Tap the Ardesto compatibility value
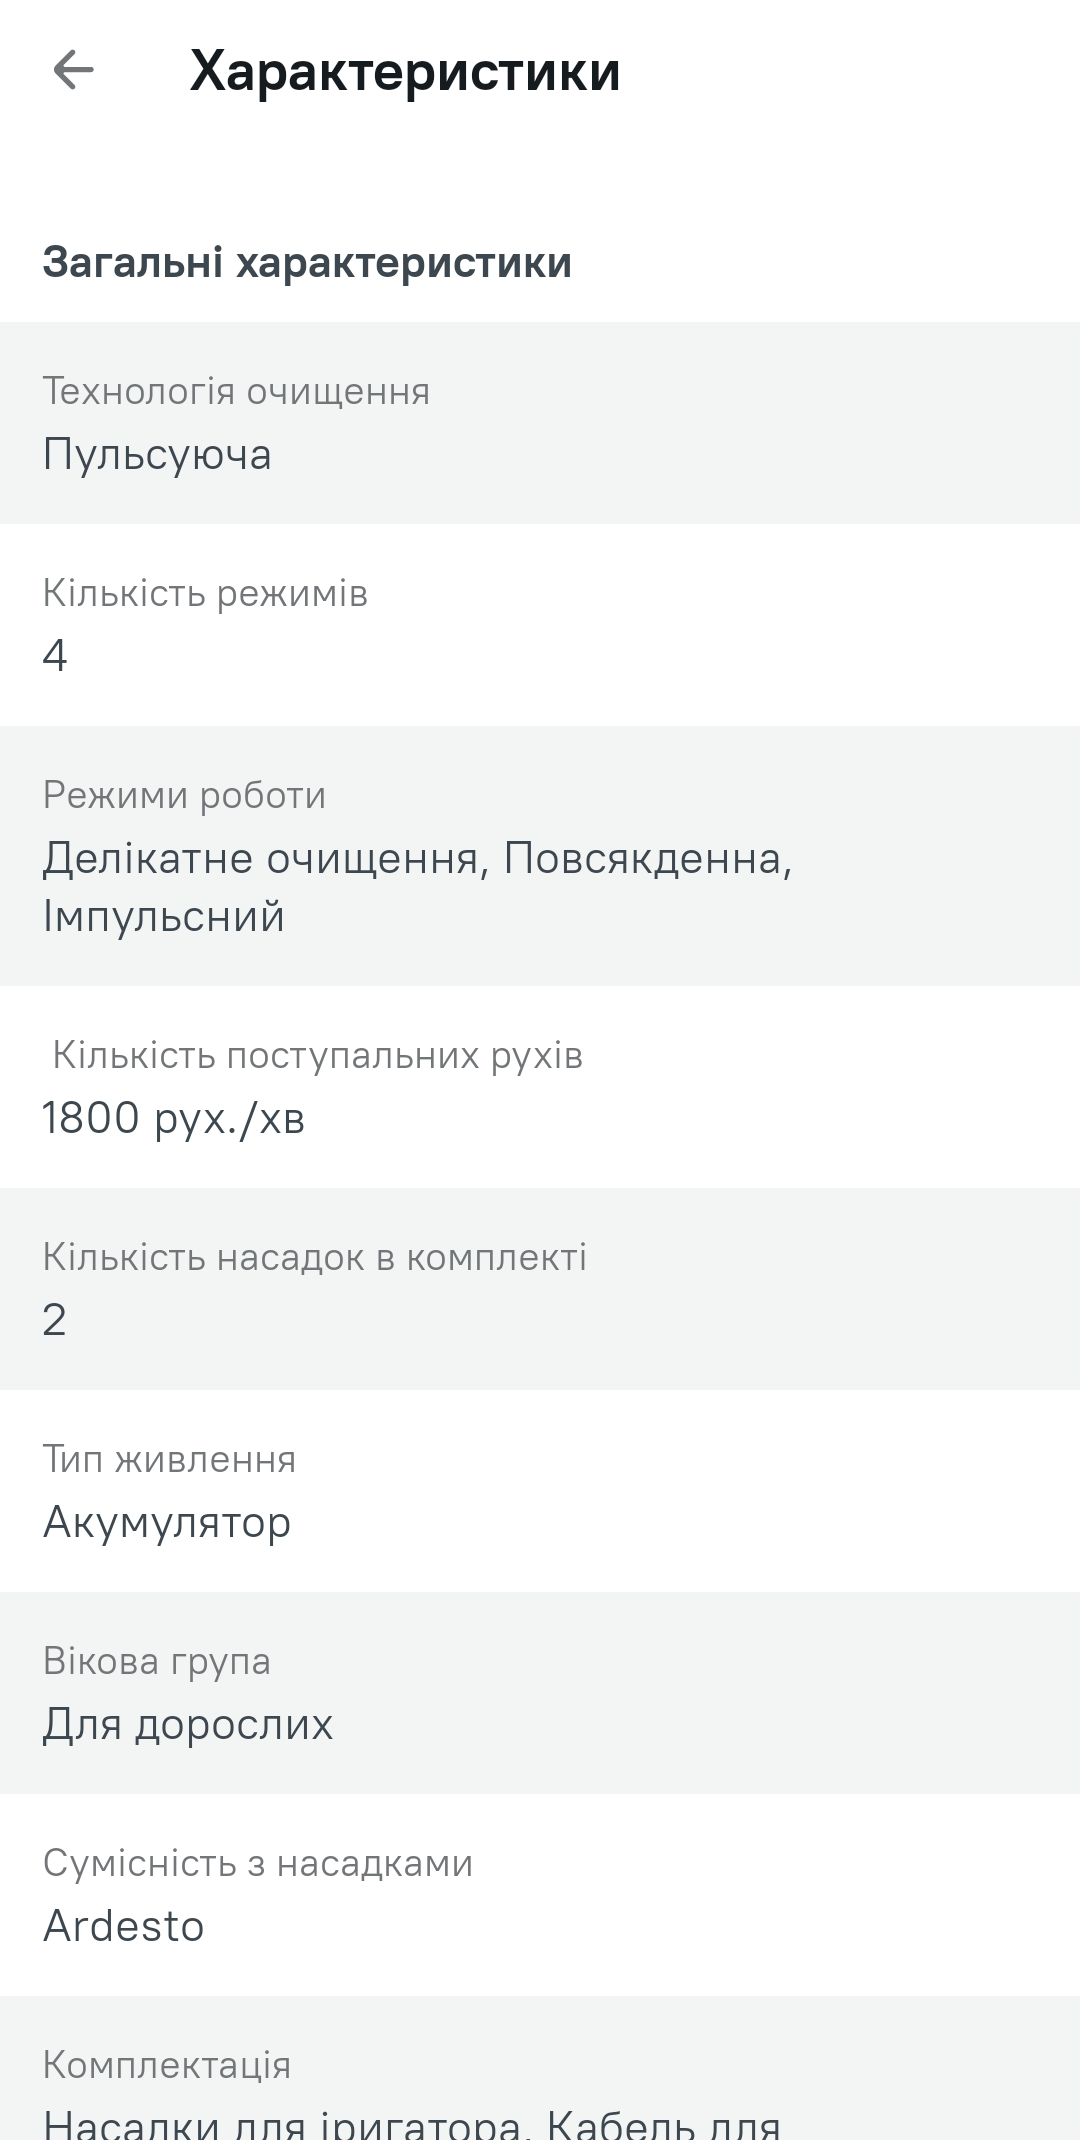 [124, 1926]
